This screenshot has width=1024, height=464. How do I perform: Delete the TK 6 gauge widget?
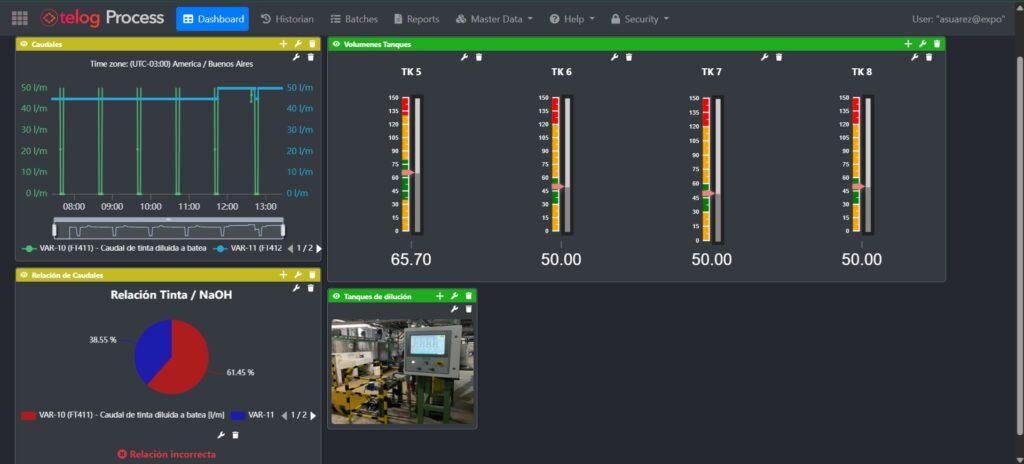628,57
